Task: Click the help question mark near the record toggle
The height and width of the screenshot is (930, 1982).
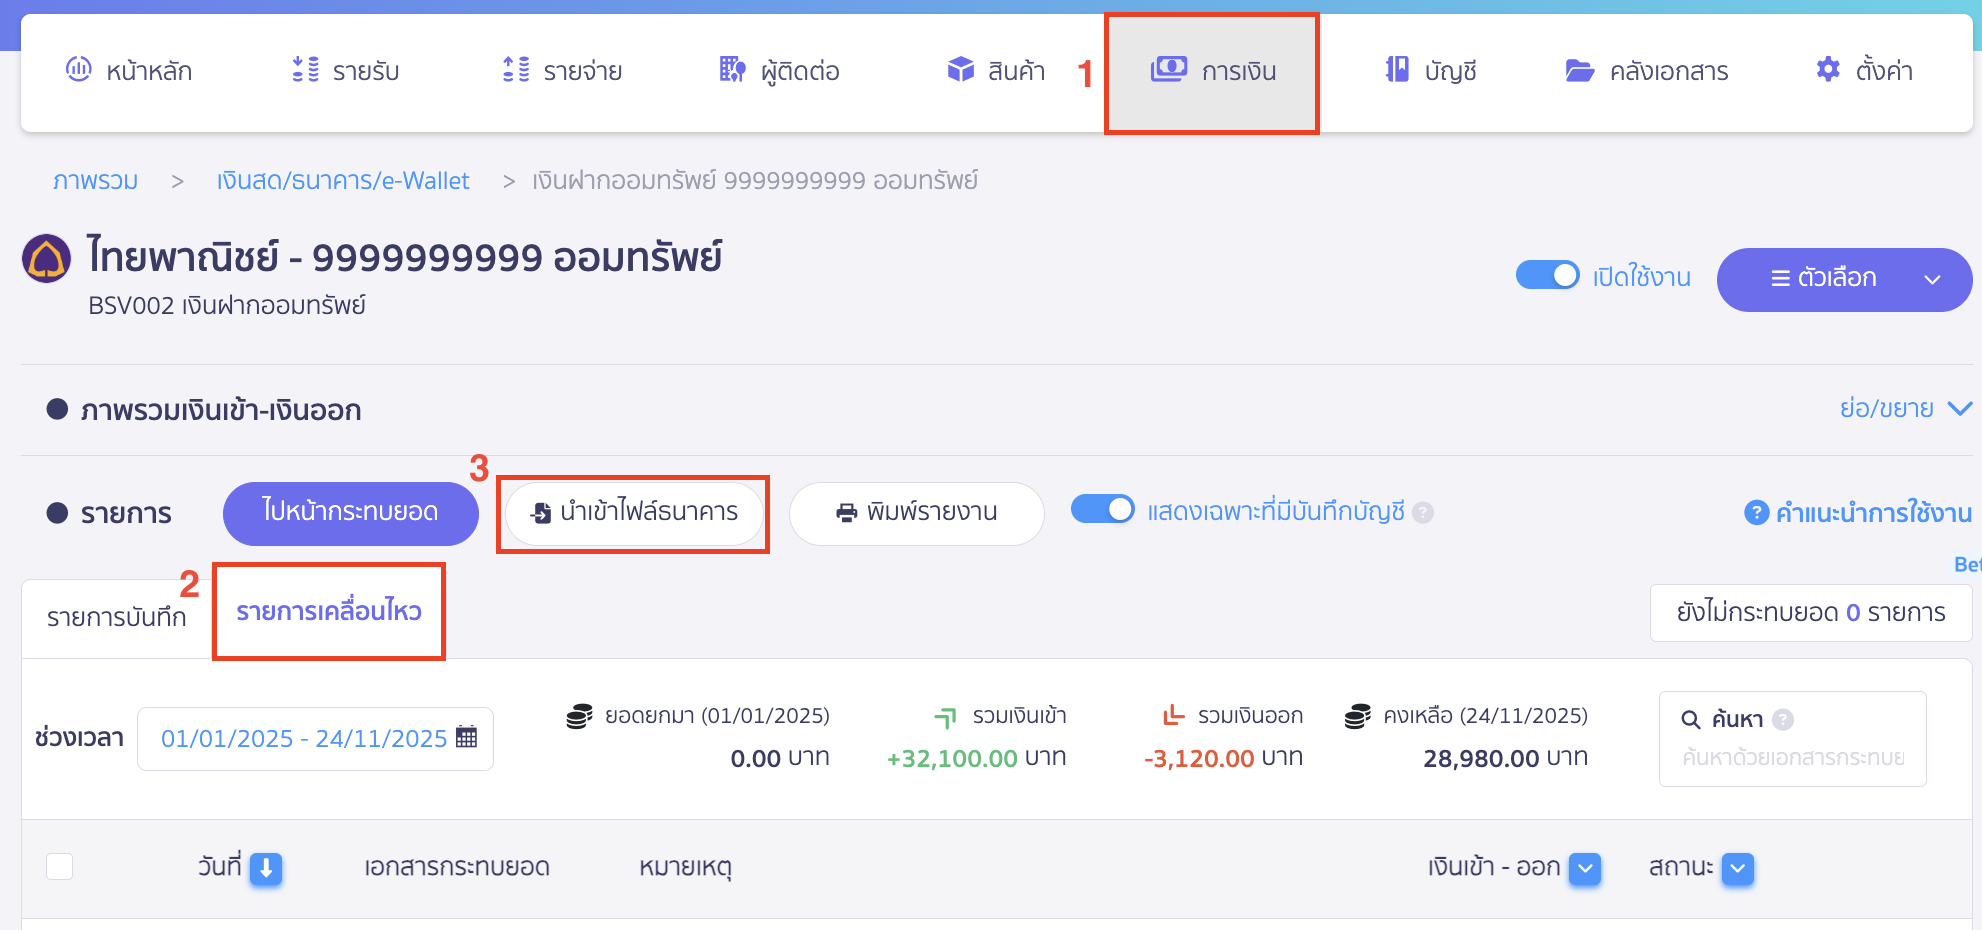Action: click(x=1423, y=511)
